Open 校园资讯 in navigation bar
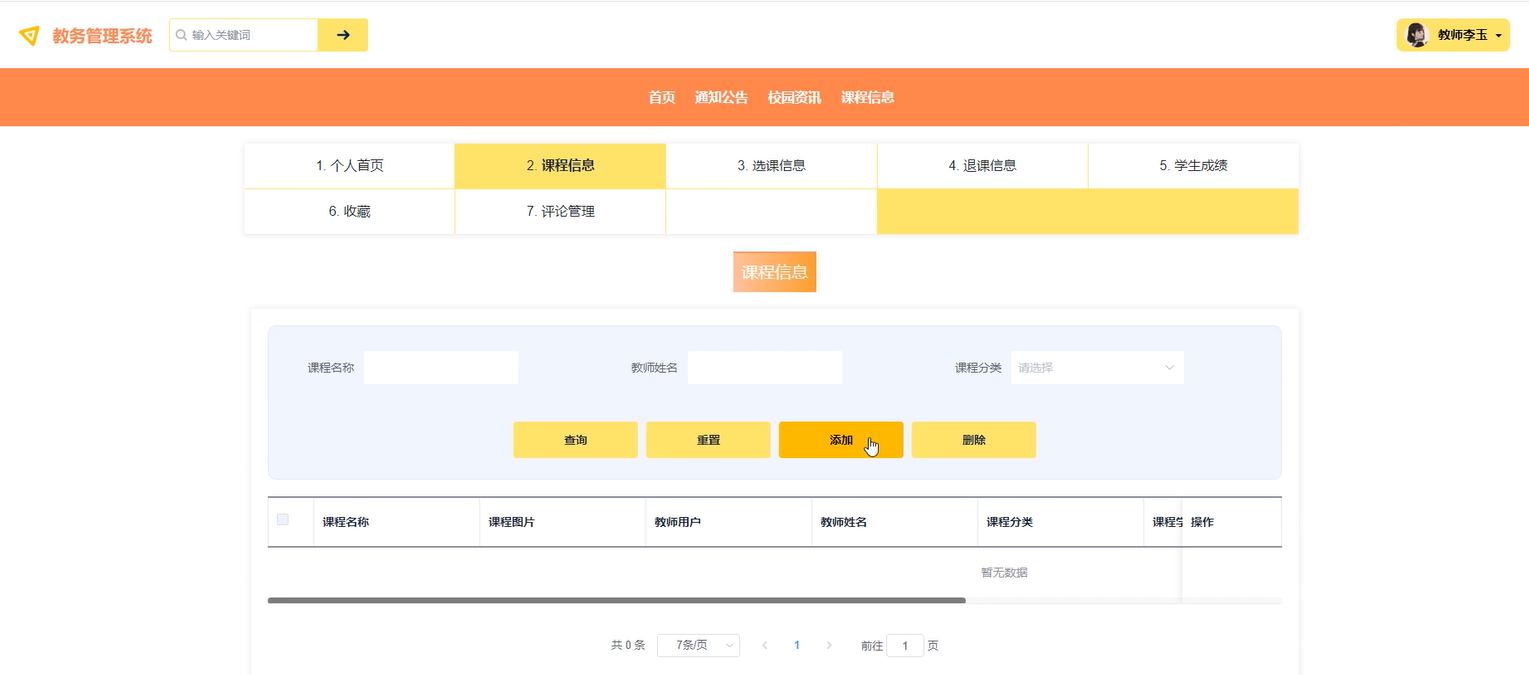1529x675 pixels. 794,97
